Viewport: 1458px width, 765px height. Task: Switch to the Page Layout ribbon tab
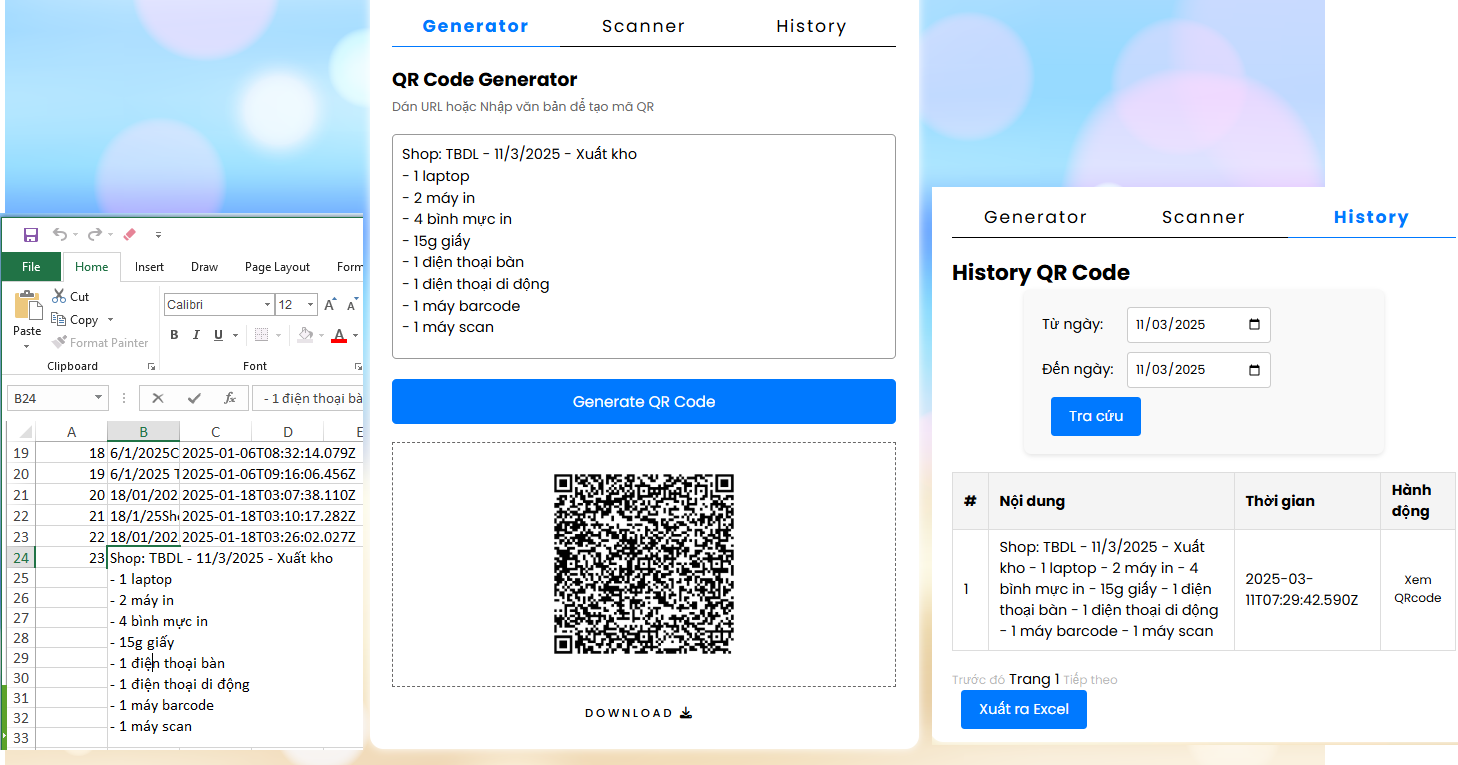[277, 267]
